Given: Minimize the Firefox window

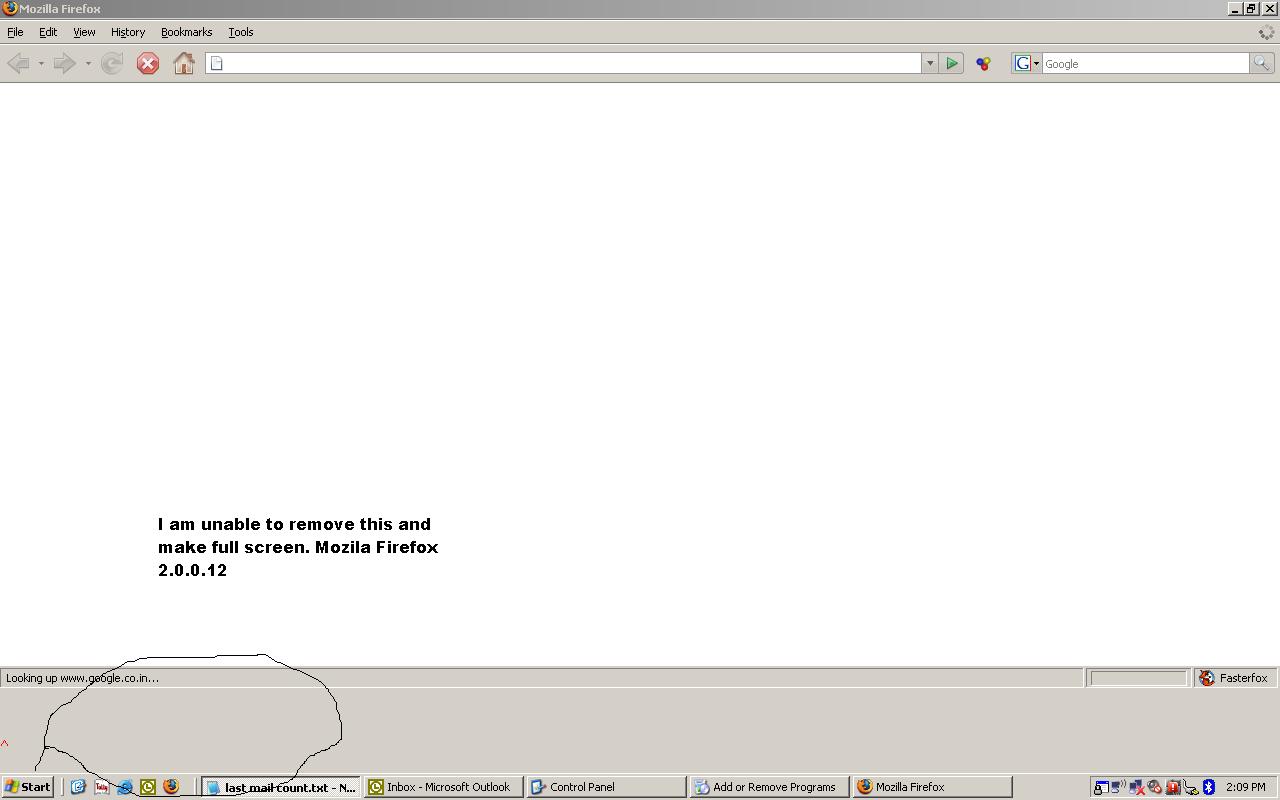Looking at the screenshot, I should 1235,8.
